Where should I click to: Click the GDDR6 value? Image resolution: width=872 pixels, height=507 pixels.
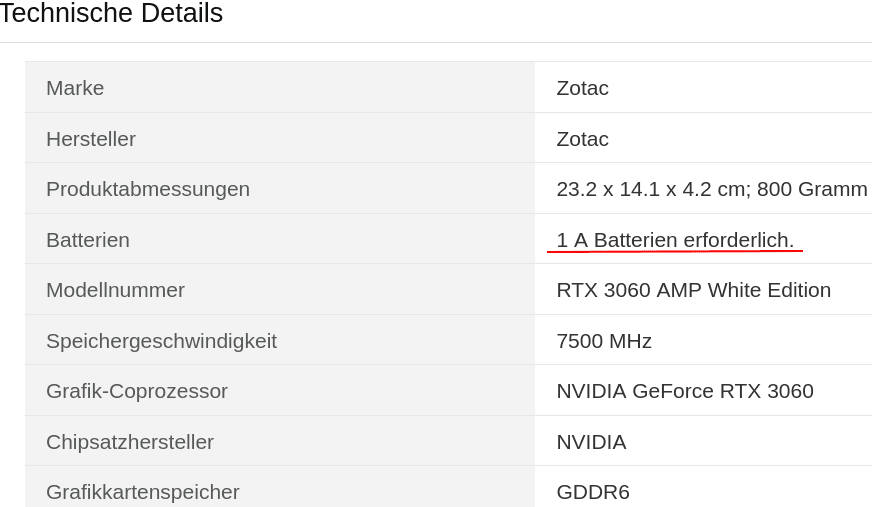(x=593, y=493)
